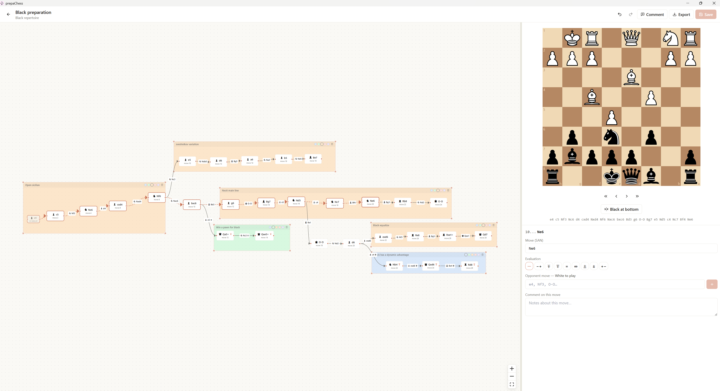Viewport: 720px width, 391px height.
Task: Pick blue color swatch on Open sicilian group
Action: click(x=146, y=185)
